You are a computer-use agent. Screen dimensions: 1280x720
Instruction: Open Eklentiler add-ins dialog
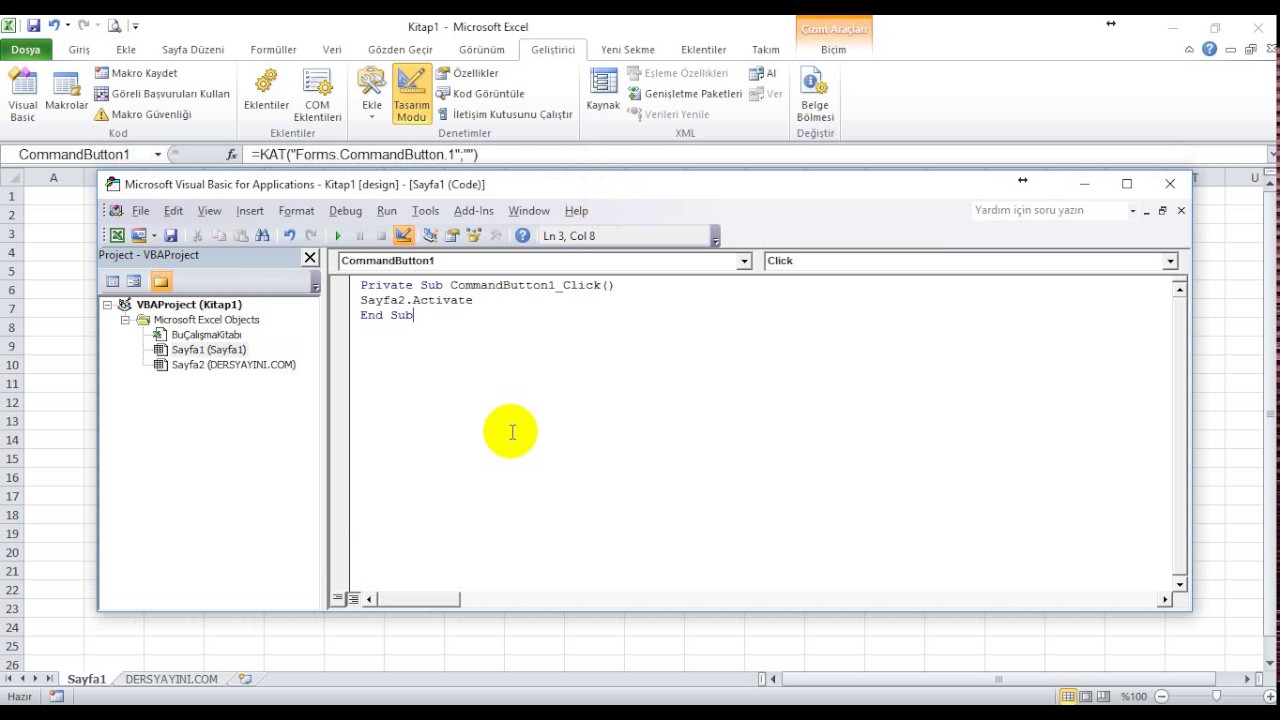[266, 90]
